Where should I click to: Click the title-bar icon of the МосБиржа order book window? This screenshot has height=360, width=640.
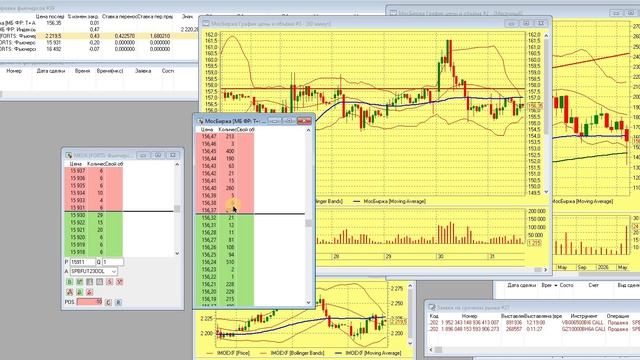pyautogui.click(x=200, y=121)
